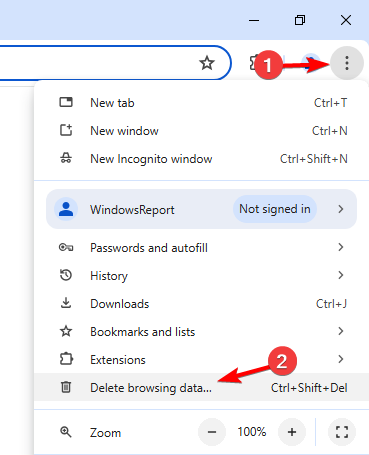Bookmark this page with the star icon
This screenshot has height=455, width=369.
(x=207, y=63)
